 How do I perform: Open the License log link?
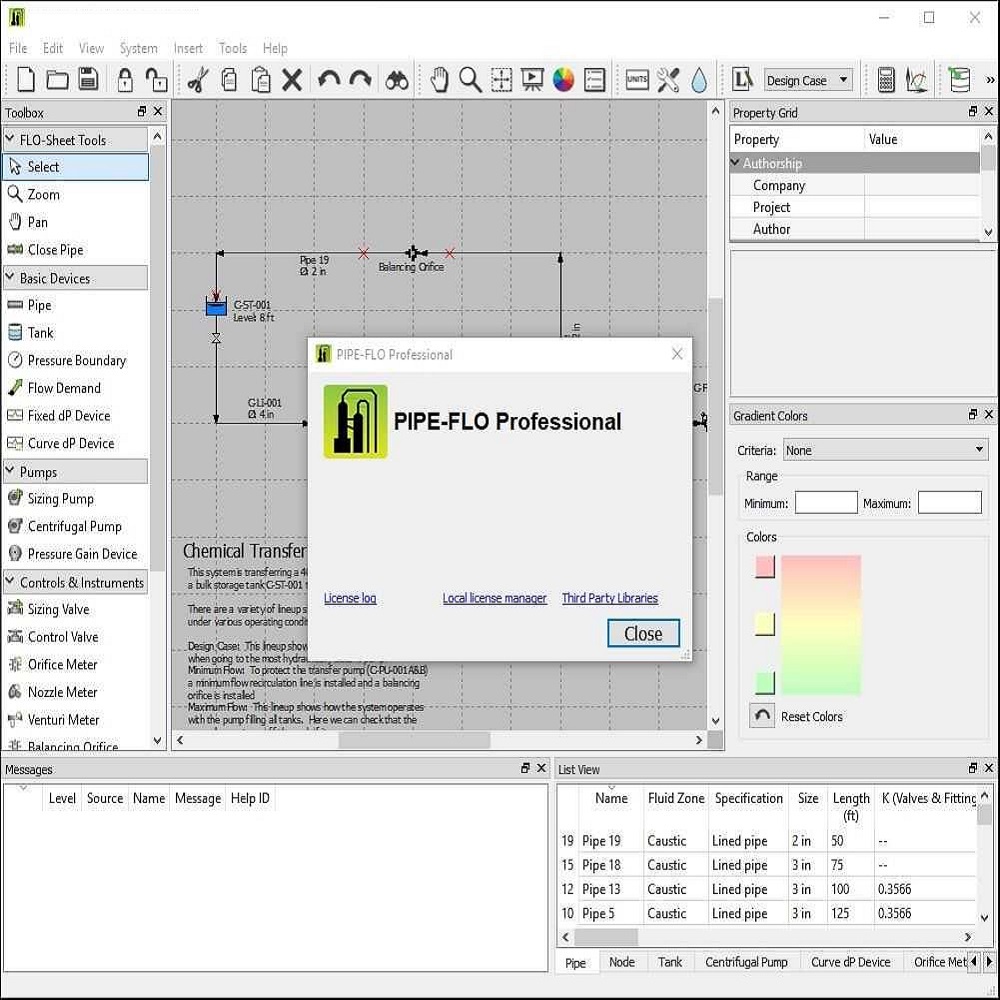[x=350, y=598]
